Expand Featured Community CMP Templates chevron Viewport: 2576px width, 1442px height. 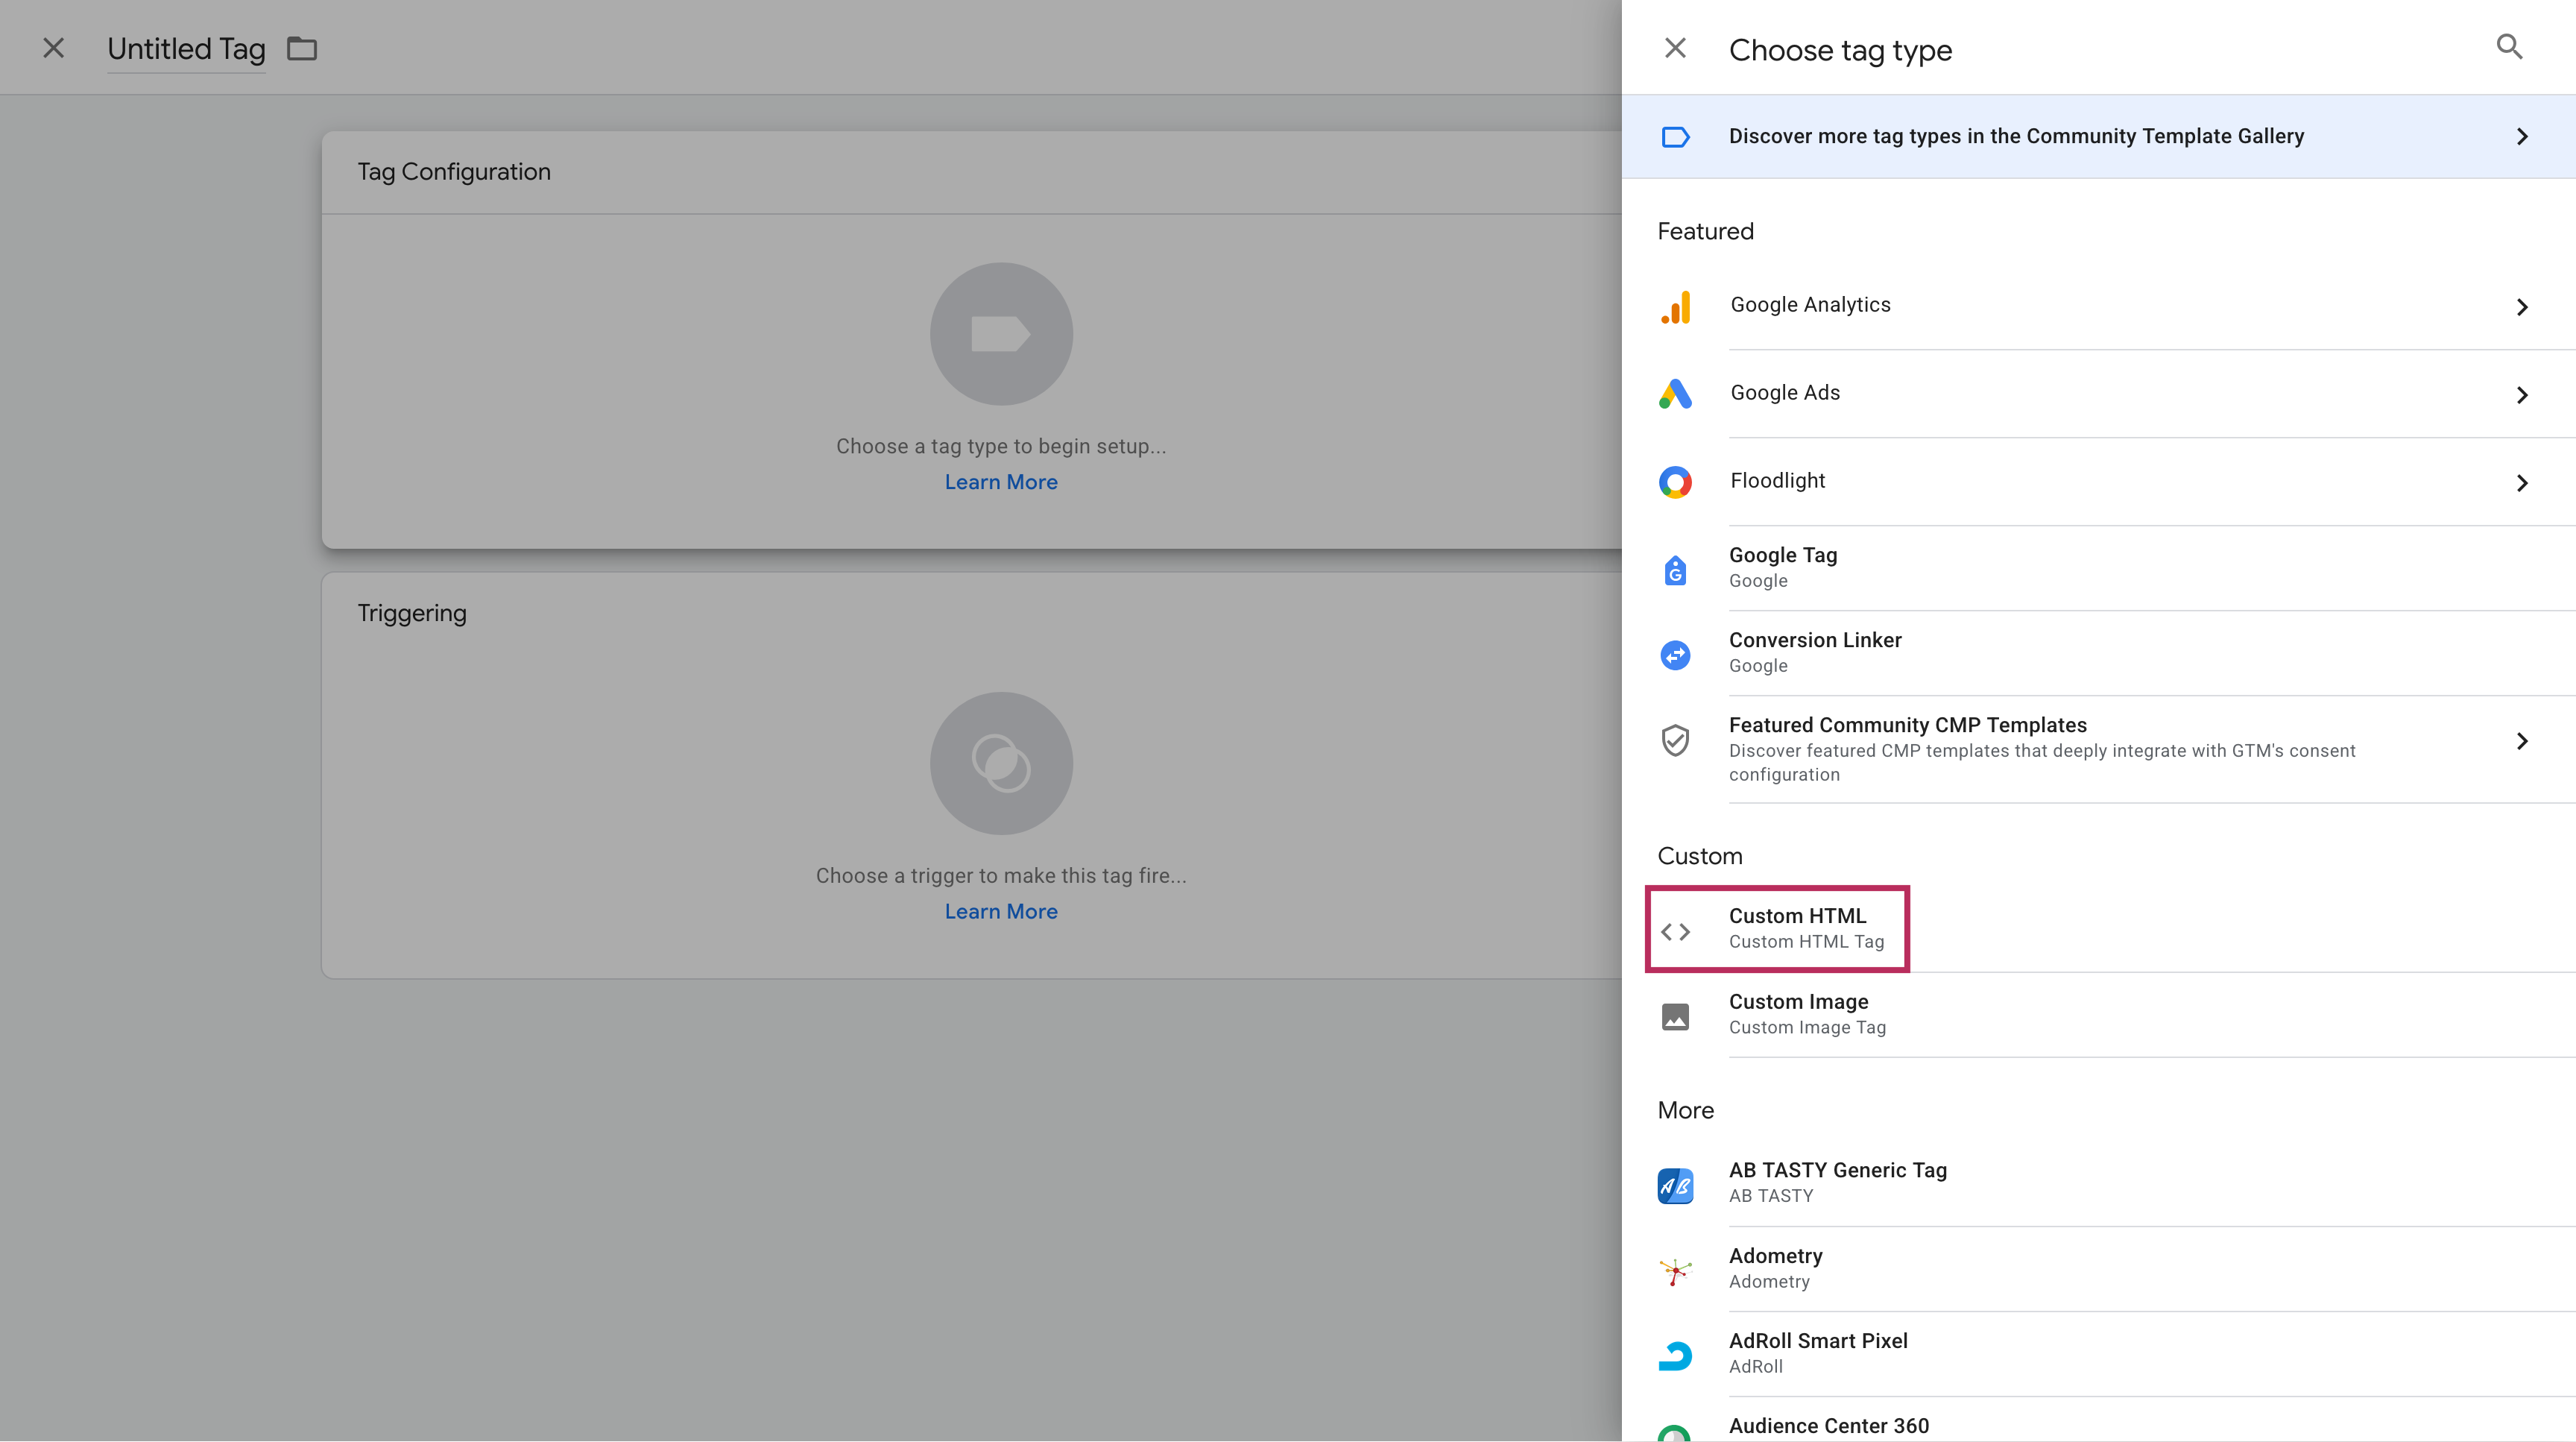point(2521,741)
